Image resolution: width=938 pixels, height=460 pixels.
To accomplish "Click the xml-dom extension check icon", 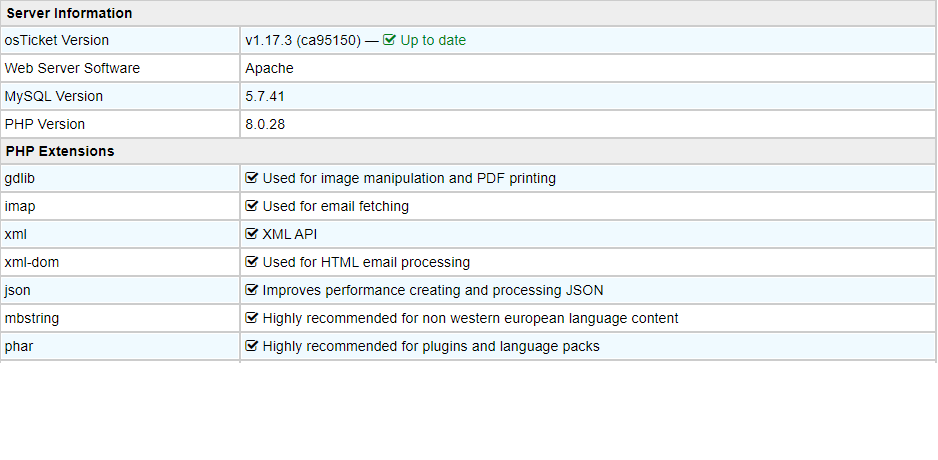I will 251,262.
